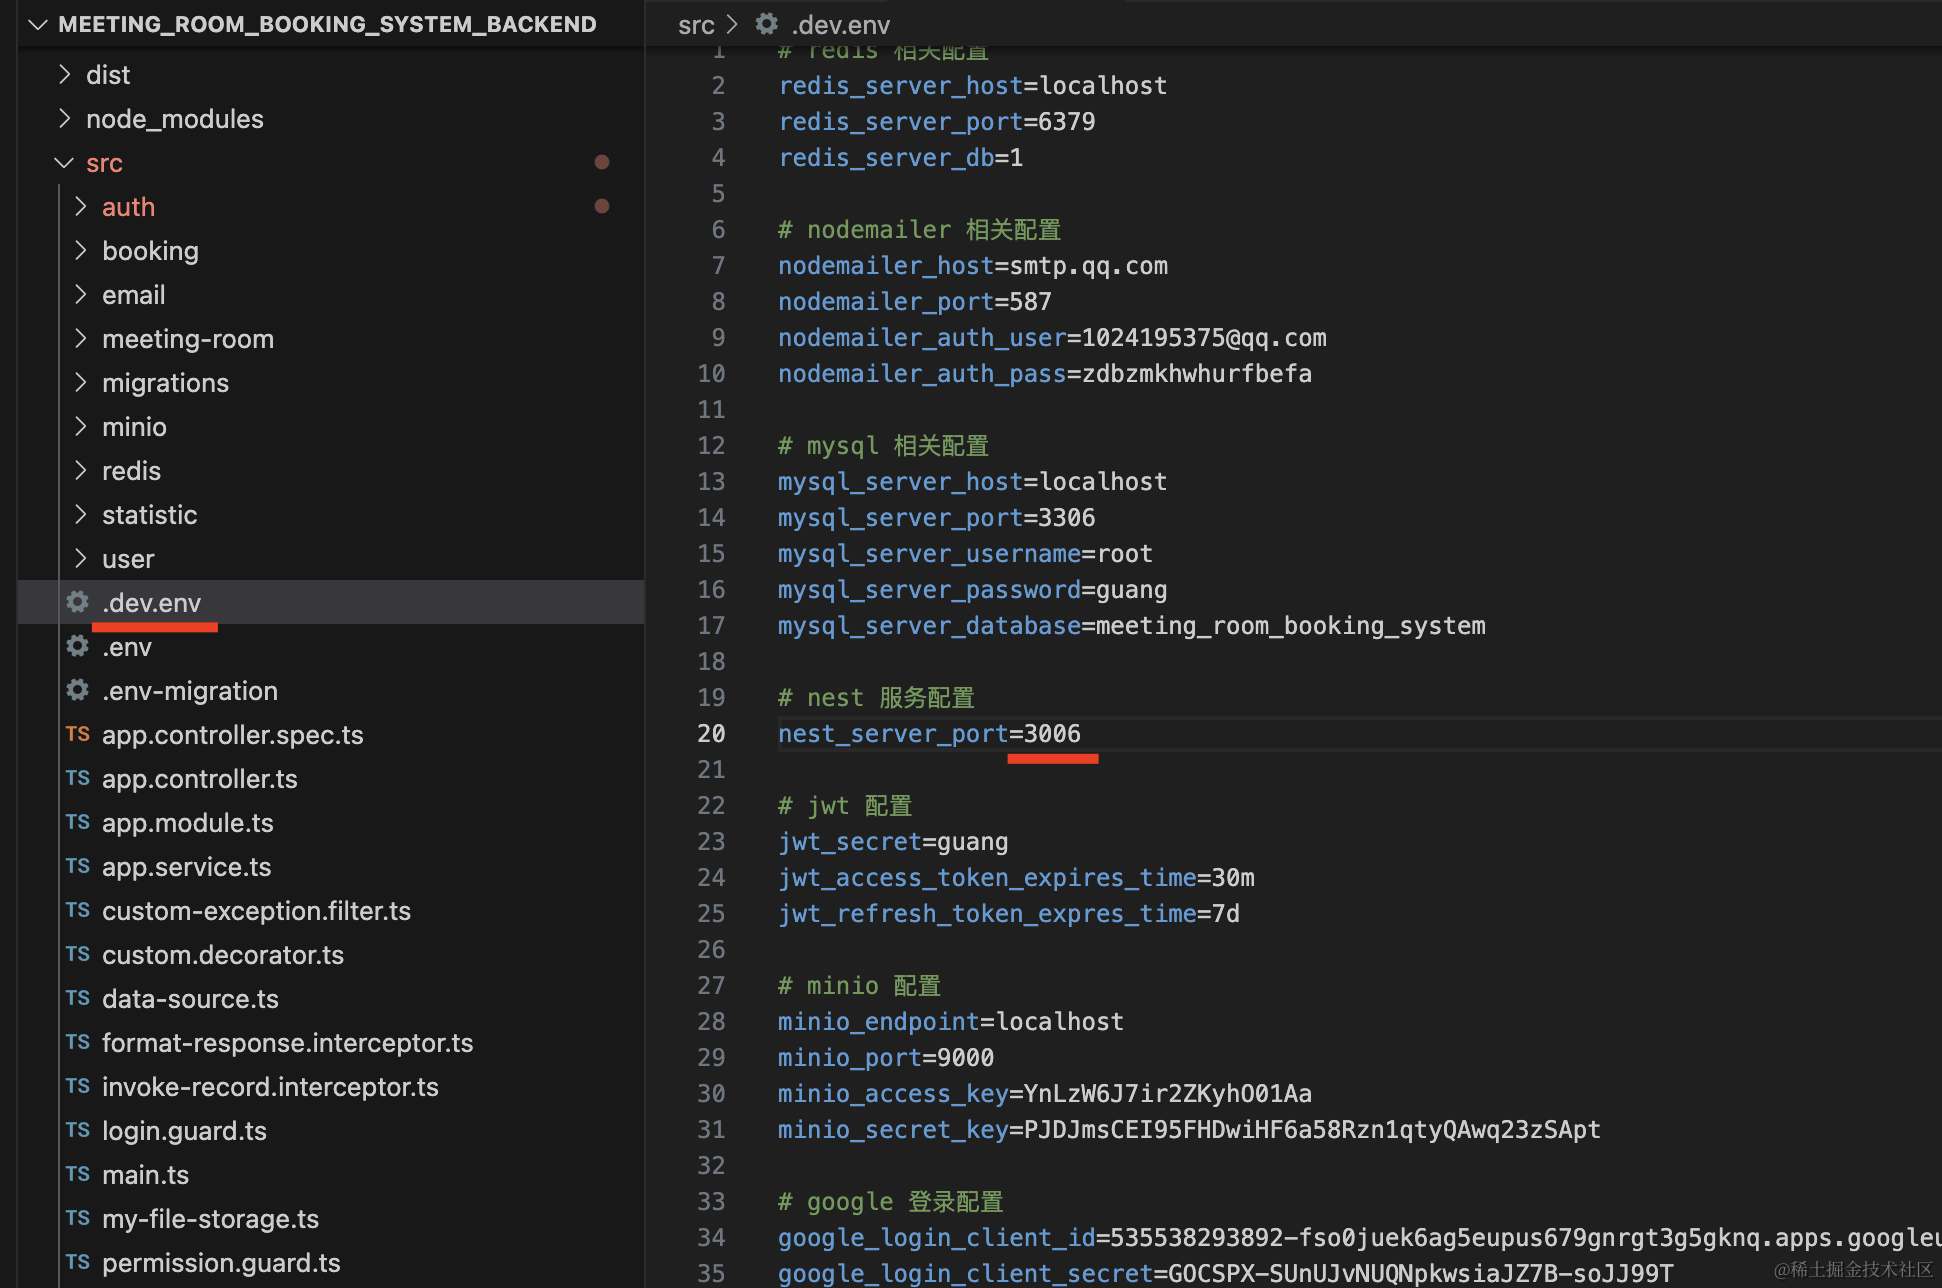Click gear icon in the breadcrumb bar
Image resolution: width=1942 pixels, height=1288 pixels.
[767, 24]
